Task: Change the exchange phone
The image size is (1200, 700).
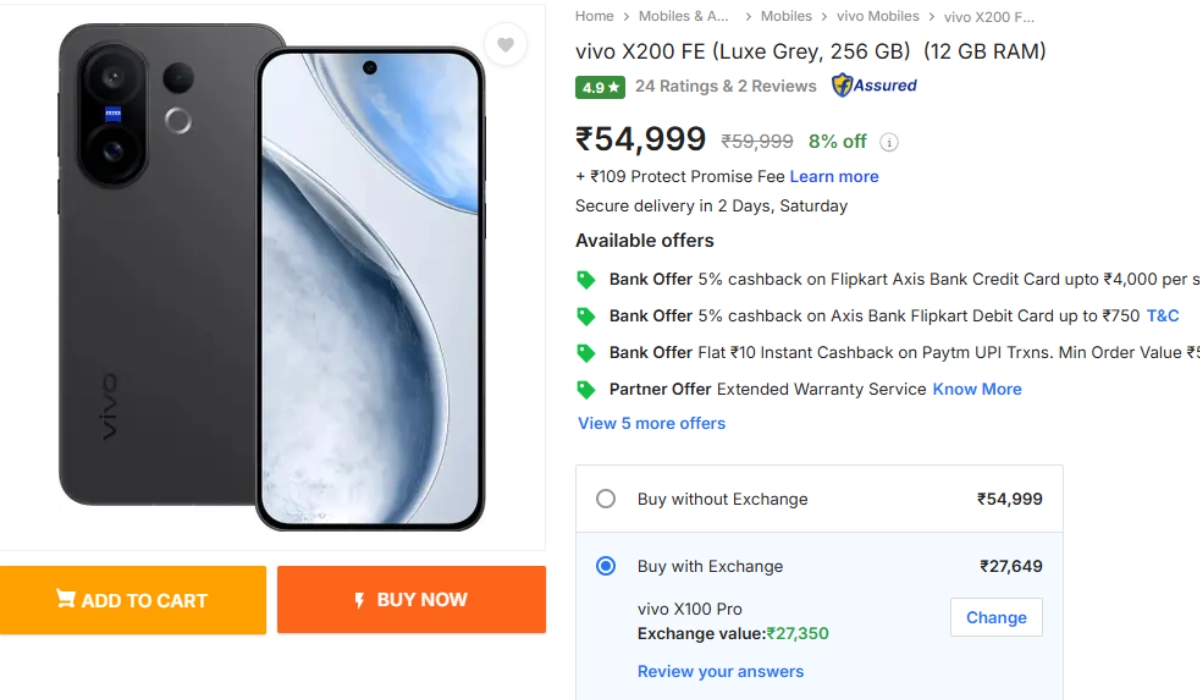Action: 996,618
